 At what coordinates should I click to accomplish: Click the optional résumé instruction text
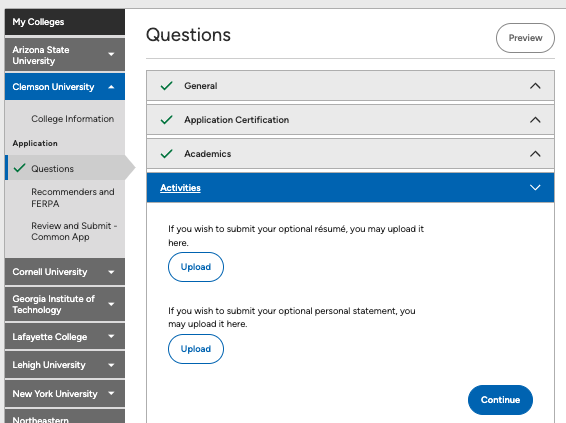click(296, 236)
